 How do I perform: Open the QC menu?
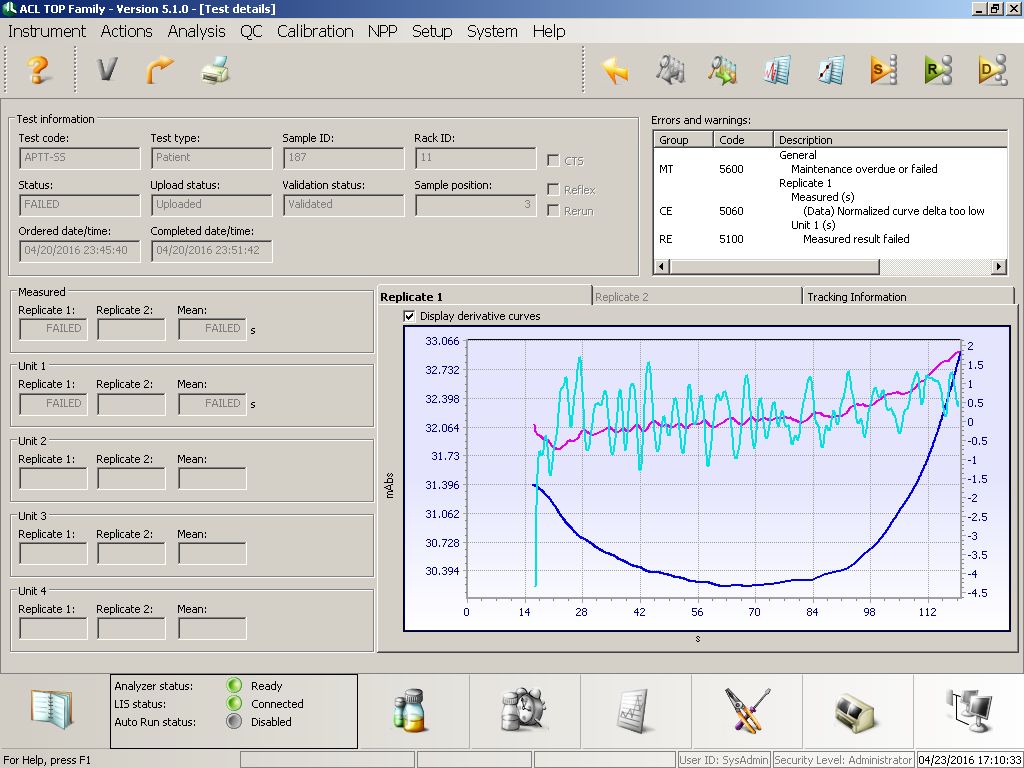click(x=251, y=31)
